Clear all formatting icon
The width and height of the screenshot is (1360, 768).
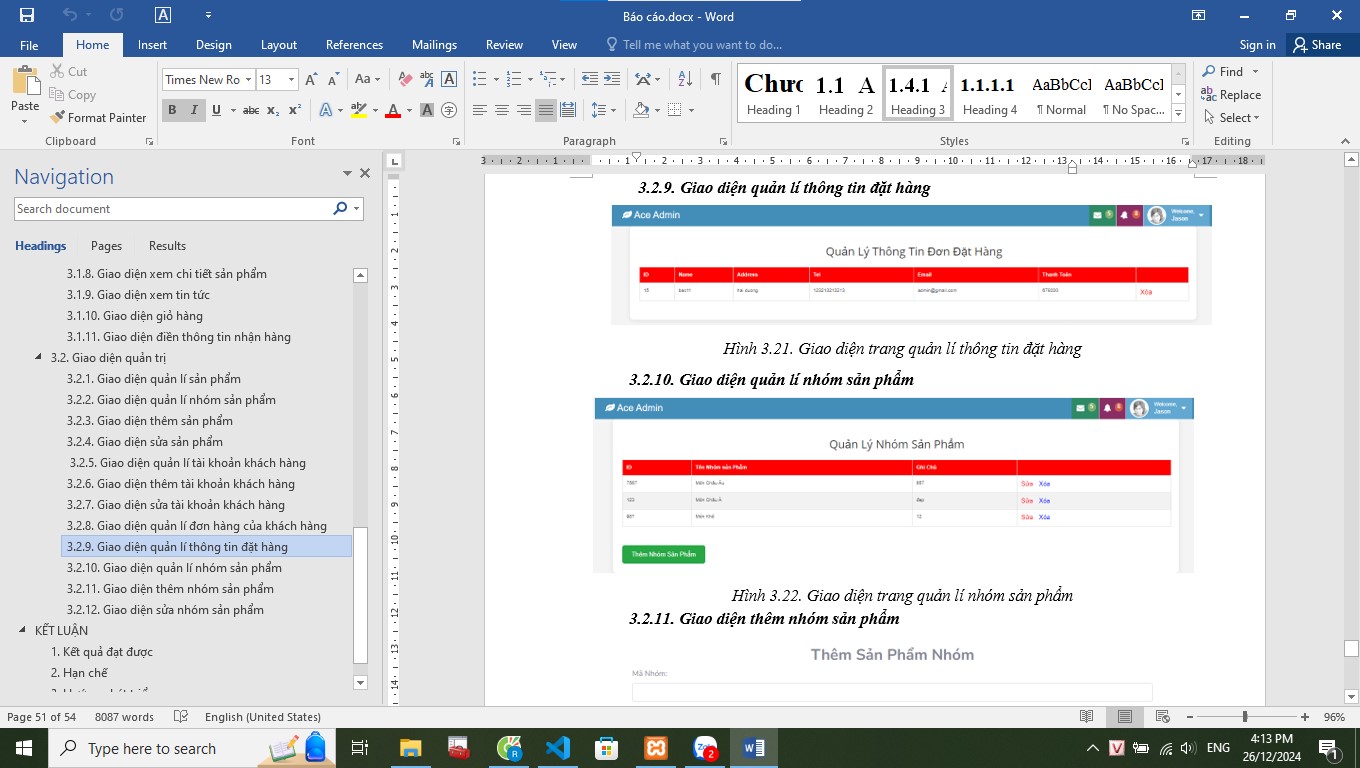tap(405, 79)
